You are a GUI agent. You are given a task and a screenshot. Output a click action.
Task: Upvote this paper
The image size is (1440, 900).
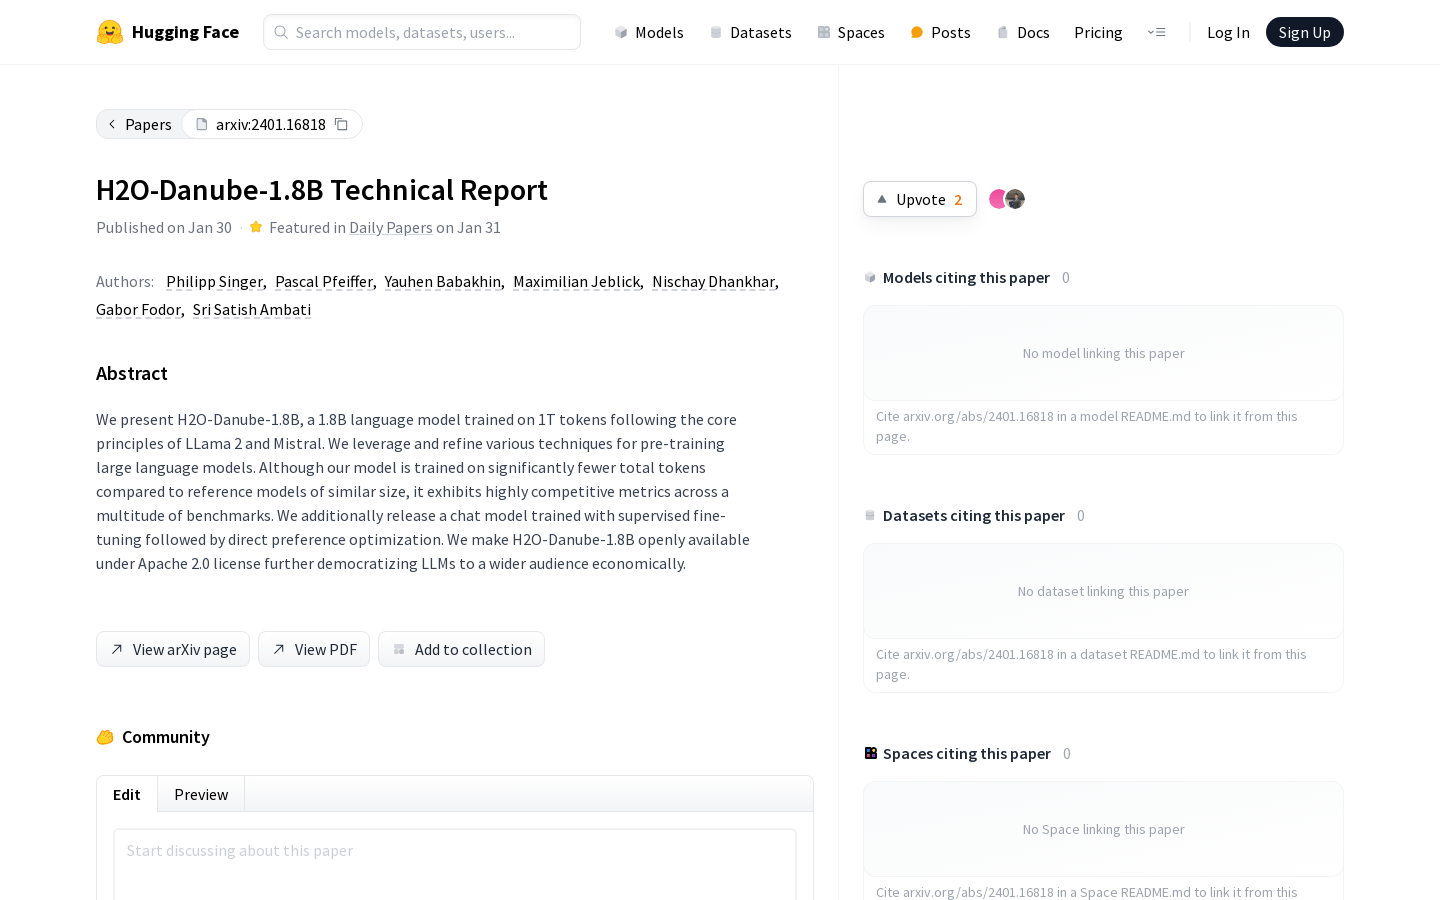pos(920,199)
